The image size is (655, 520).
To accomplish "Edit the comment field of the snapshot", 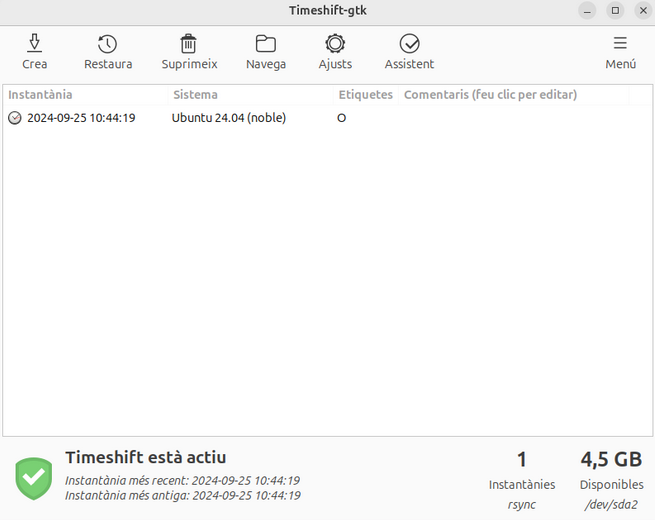I will (512, 118).
